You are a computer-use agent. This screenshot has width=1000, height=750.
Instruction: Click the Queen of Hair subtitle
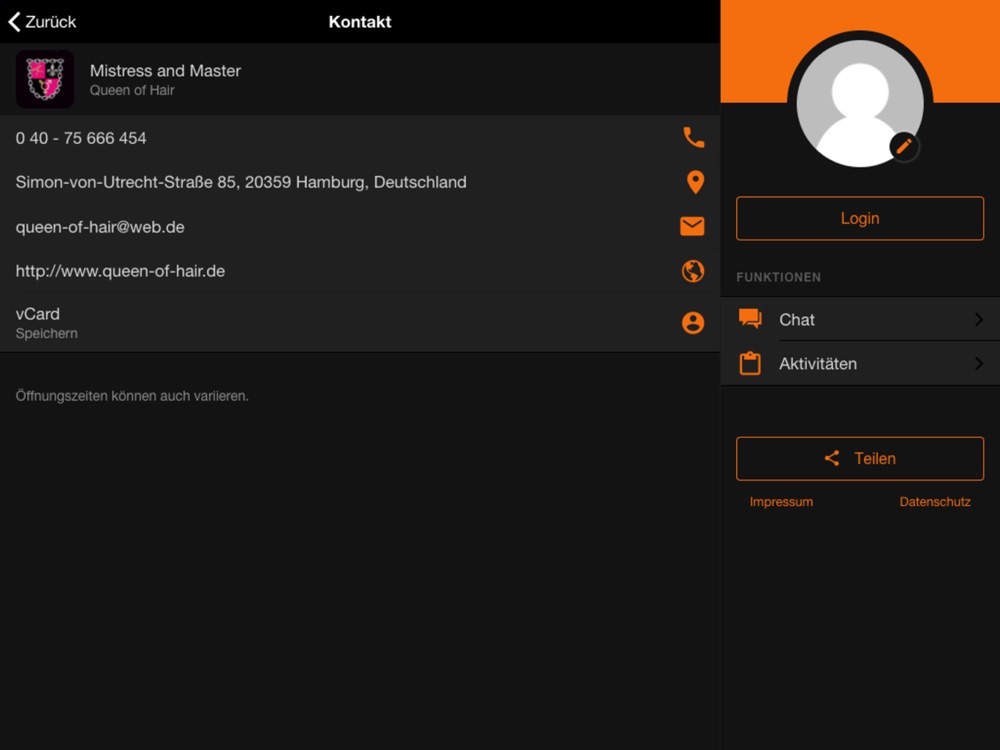[132, 91]
